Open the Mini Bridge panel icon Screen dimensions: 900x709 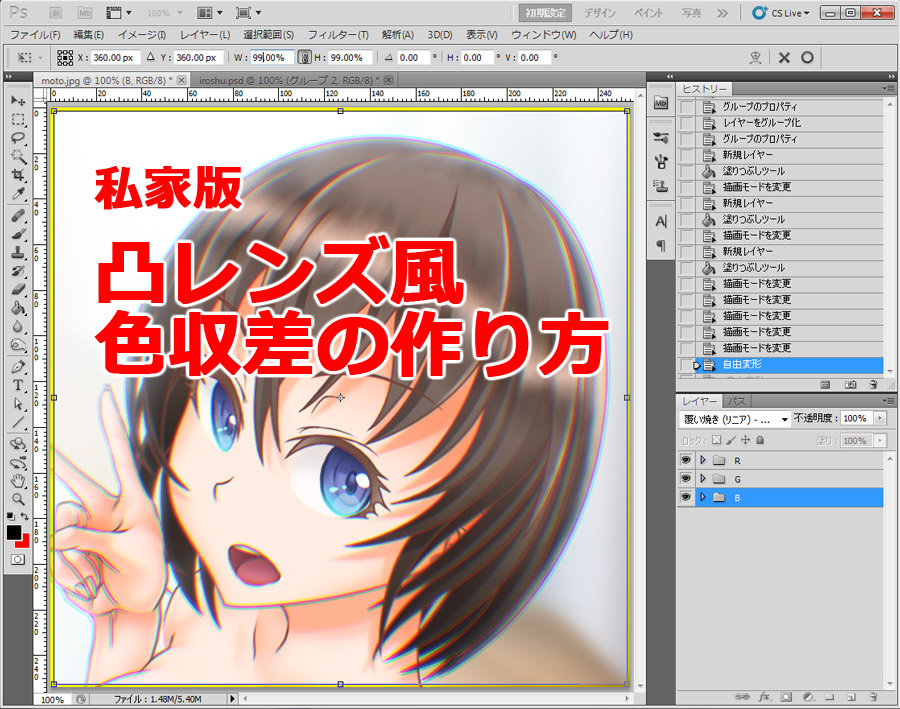661,103
